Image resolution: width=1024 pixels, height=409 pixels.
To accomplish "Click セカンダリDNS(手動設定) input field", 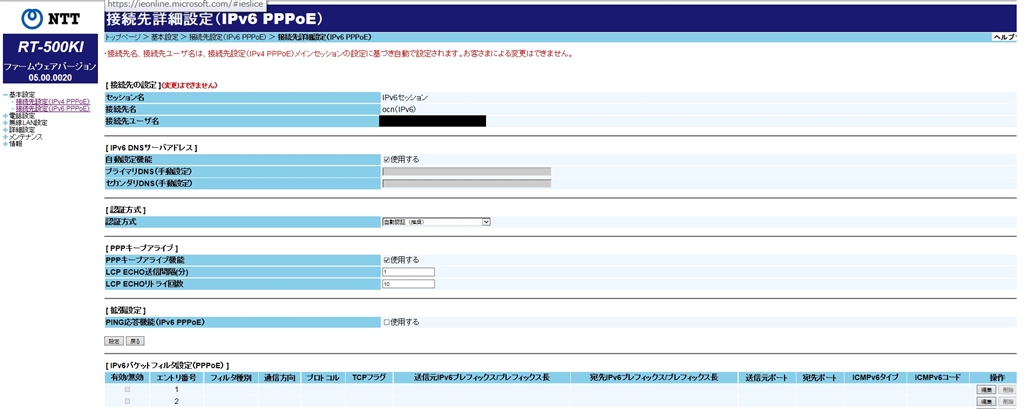I will point(466,184).
